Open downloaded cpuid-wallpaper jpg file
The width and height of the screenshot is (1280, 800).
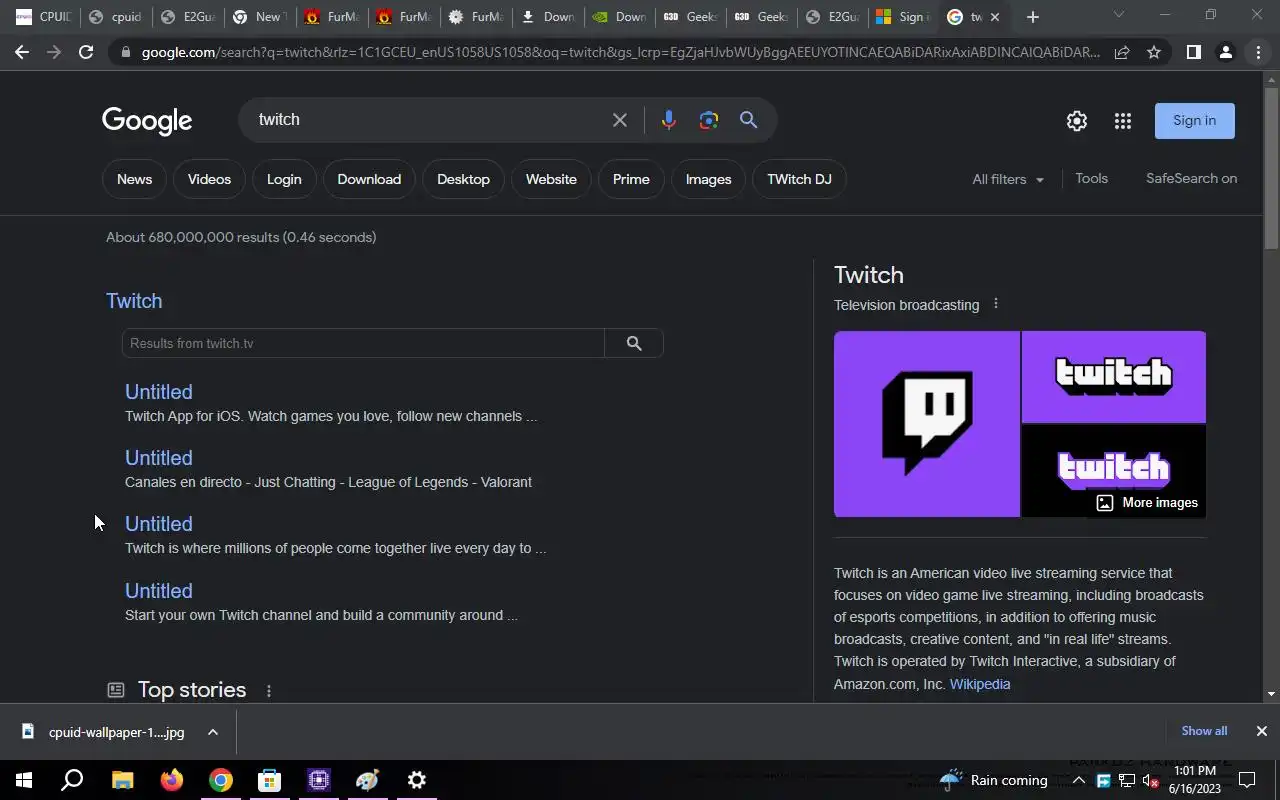click(x=103, y=732)
